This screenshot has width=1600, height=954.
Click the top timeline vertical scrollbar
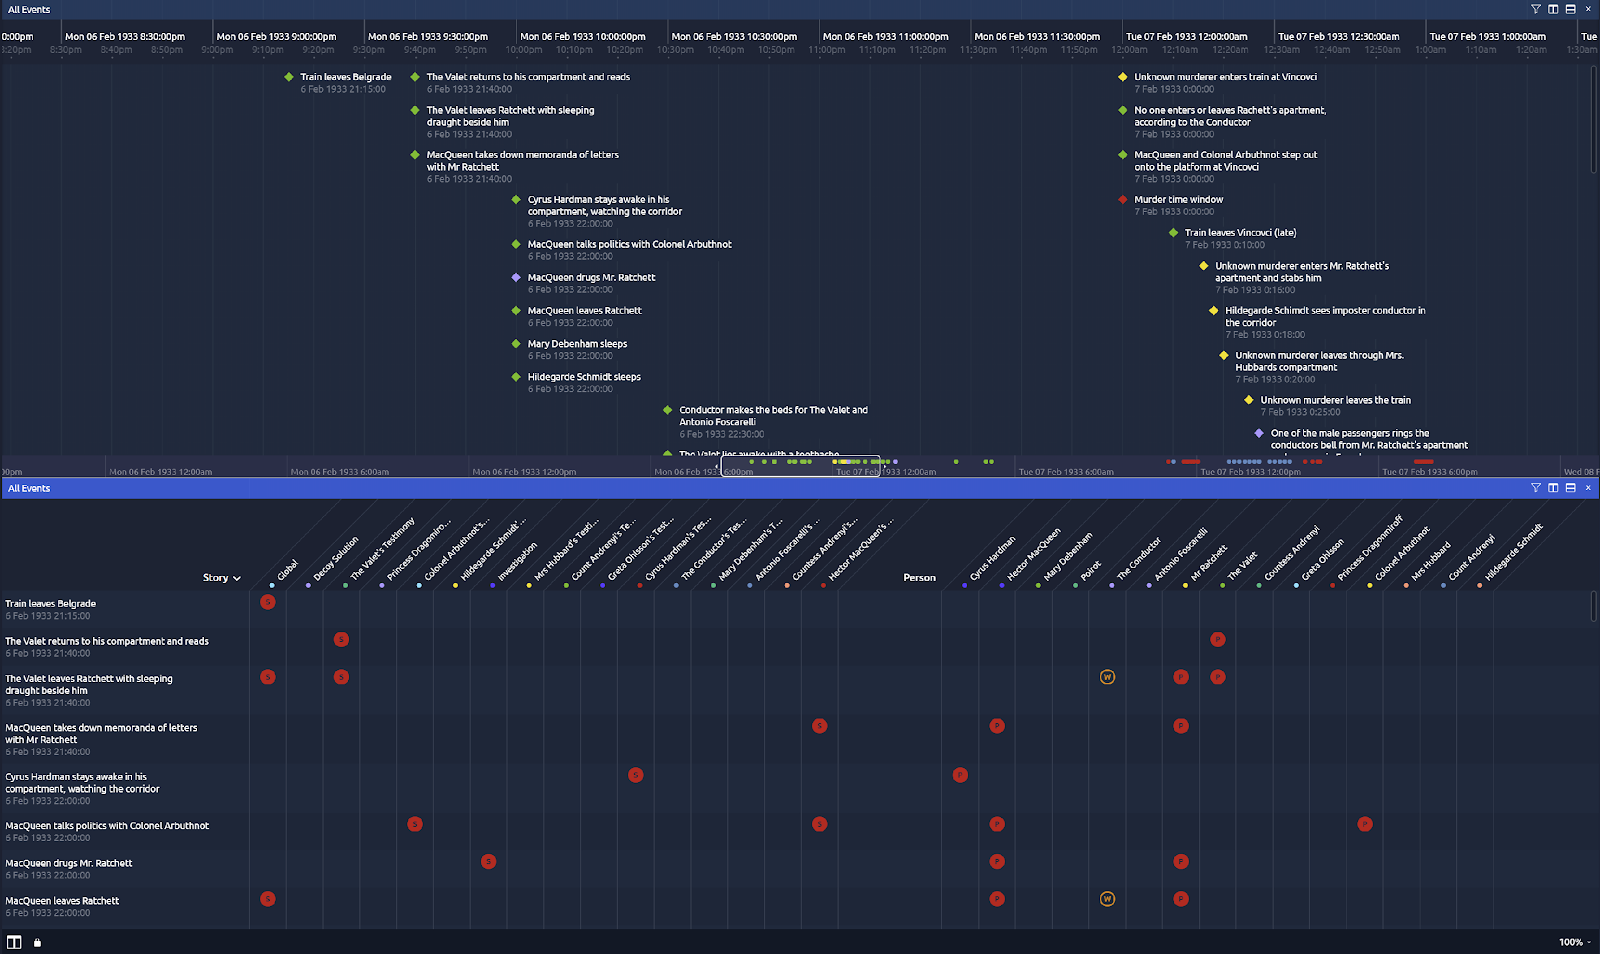(1594, 118)
